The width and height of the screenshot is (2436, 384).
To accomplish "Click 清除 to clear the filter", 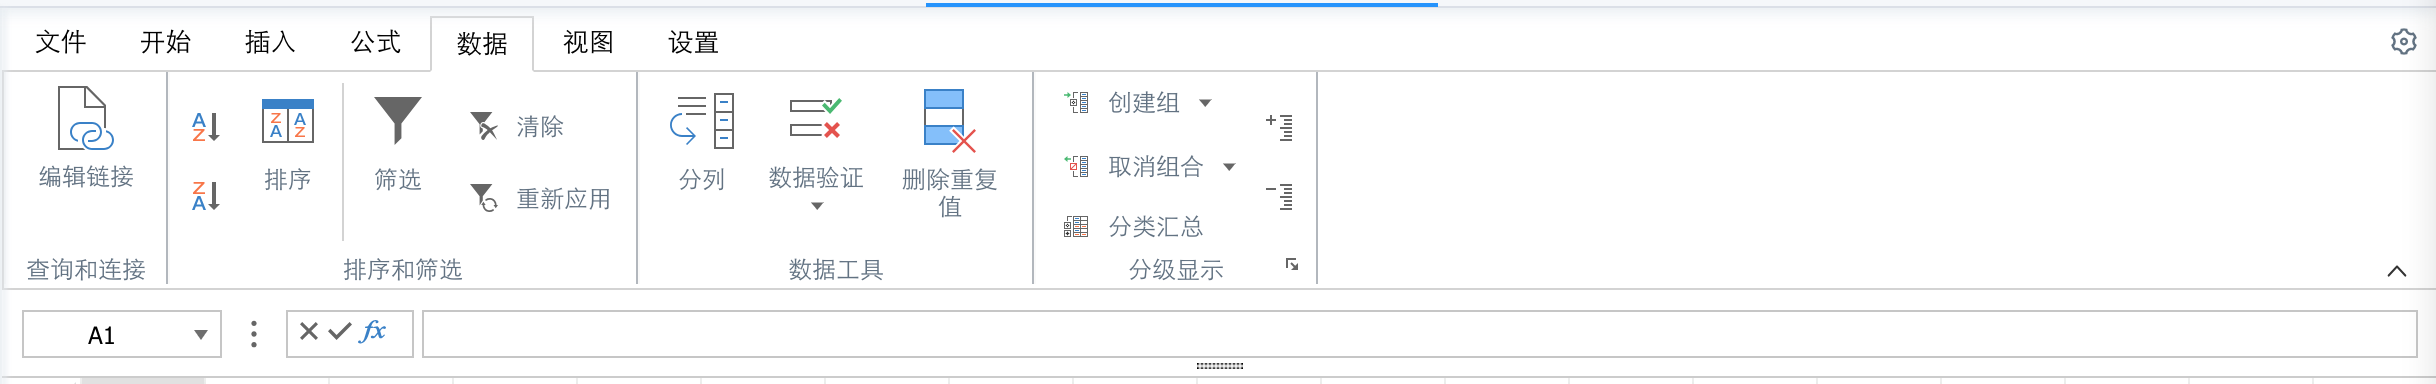I will pos(517,127).
